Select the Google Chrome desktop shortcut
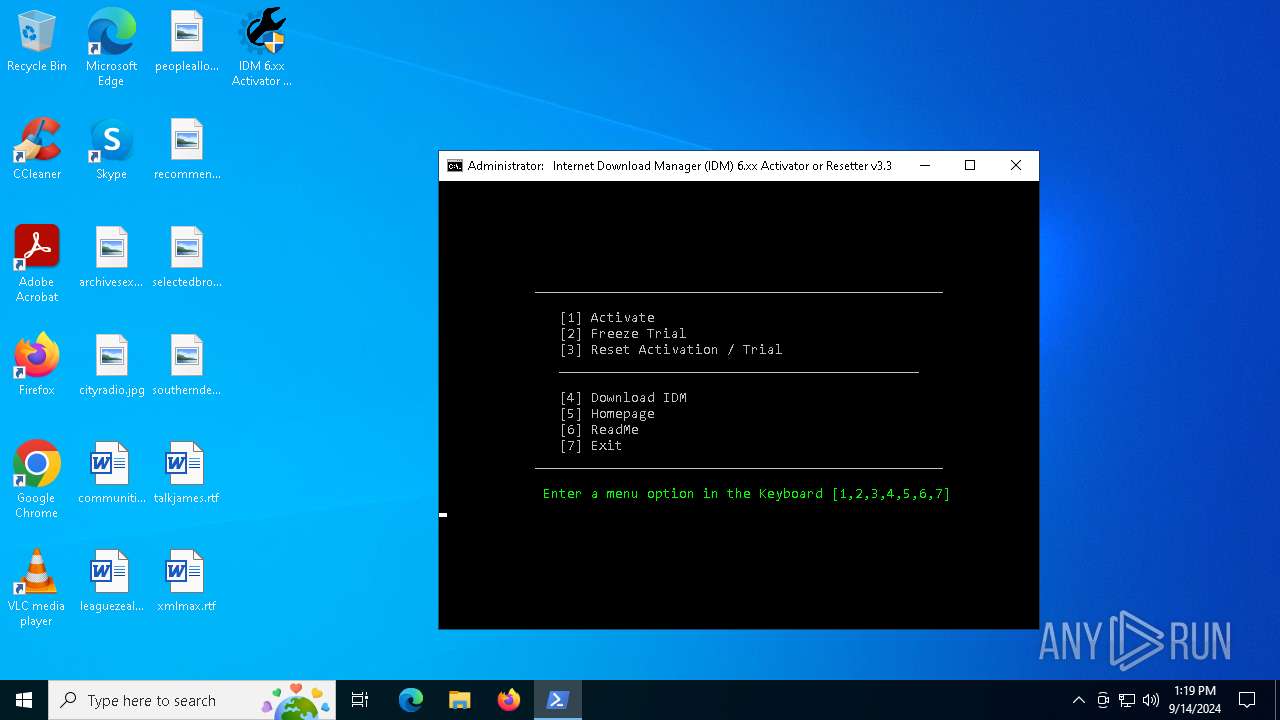 click(x=37, y=480)
